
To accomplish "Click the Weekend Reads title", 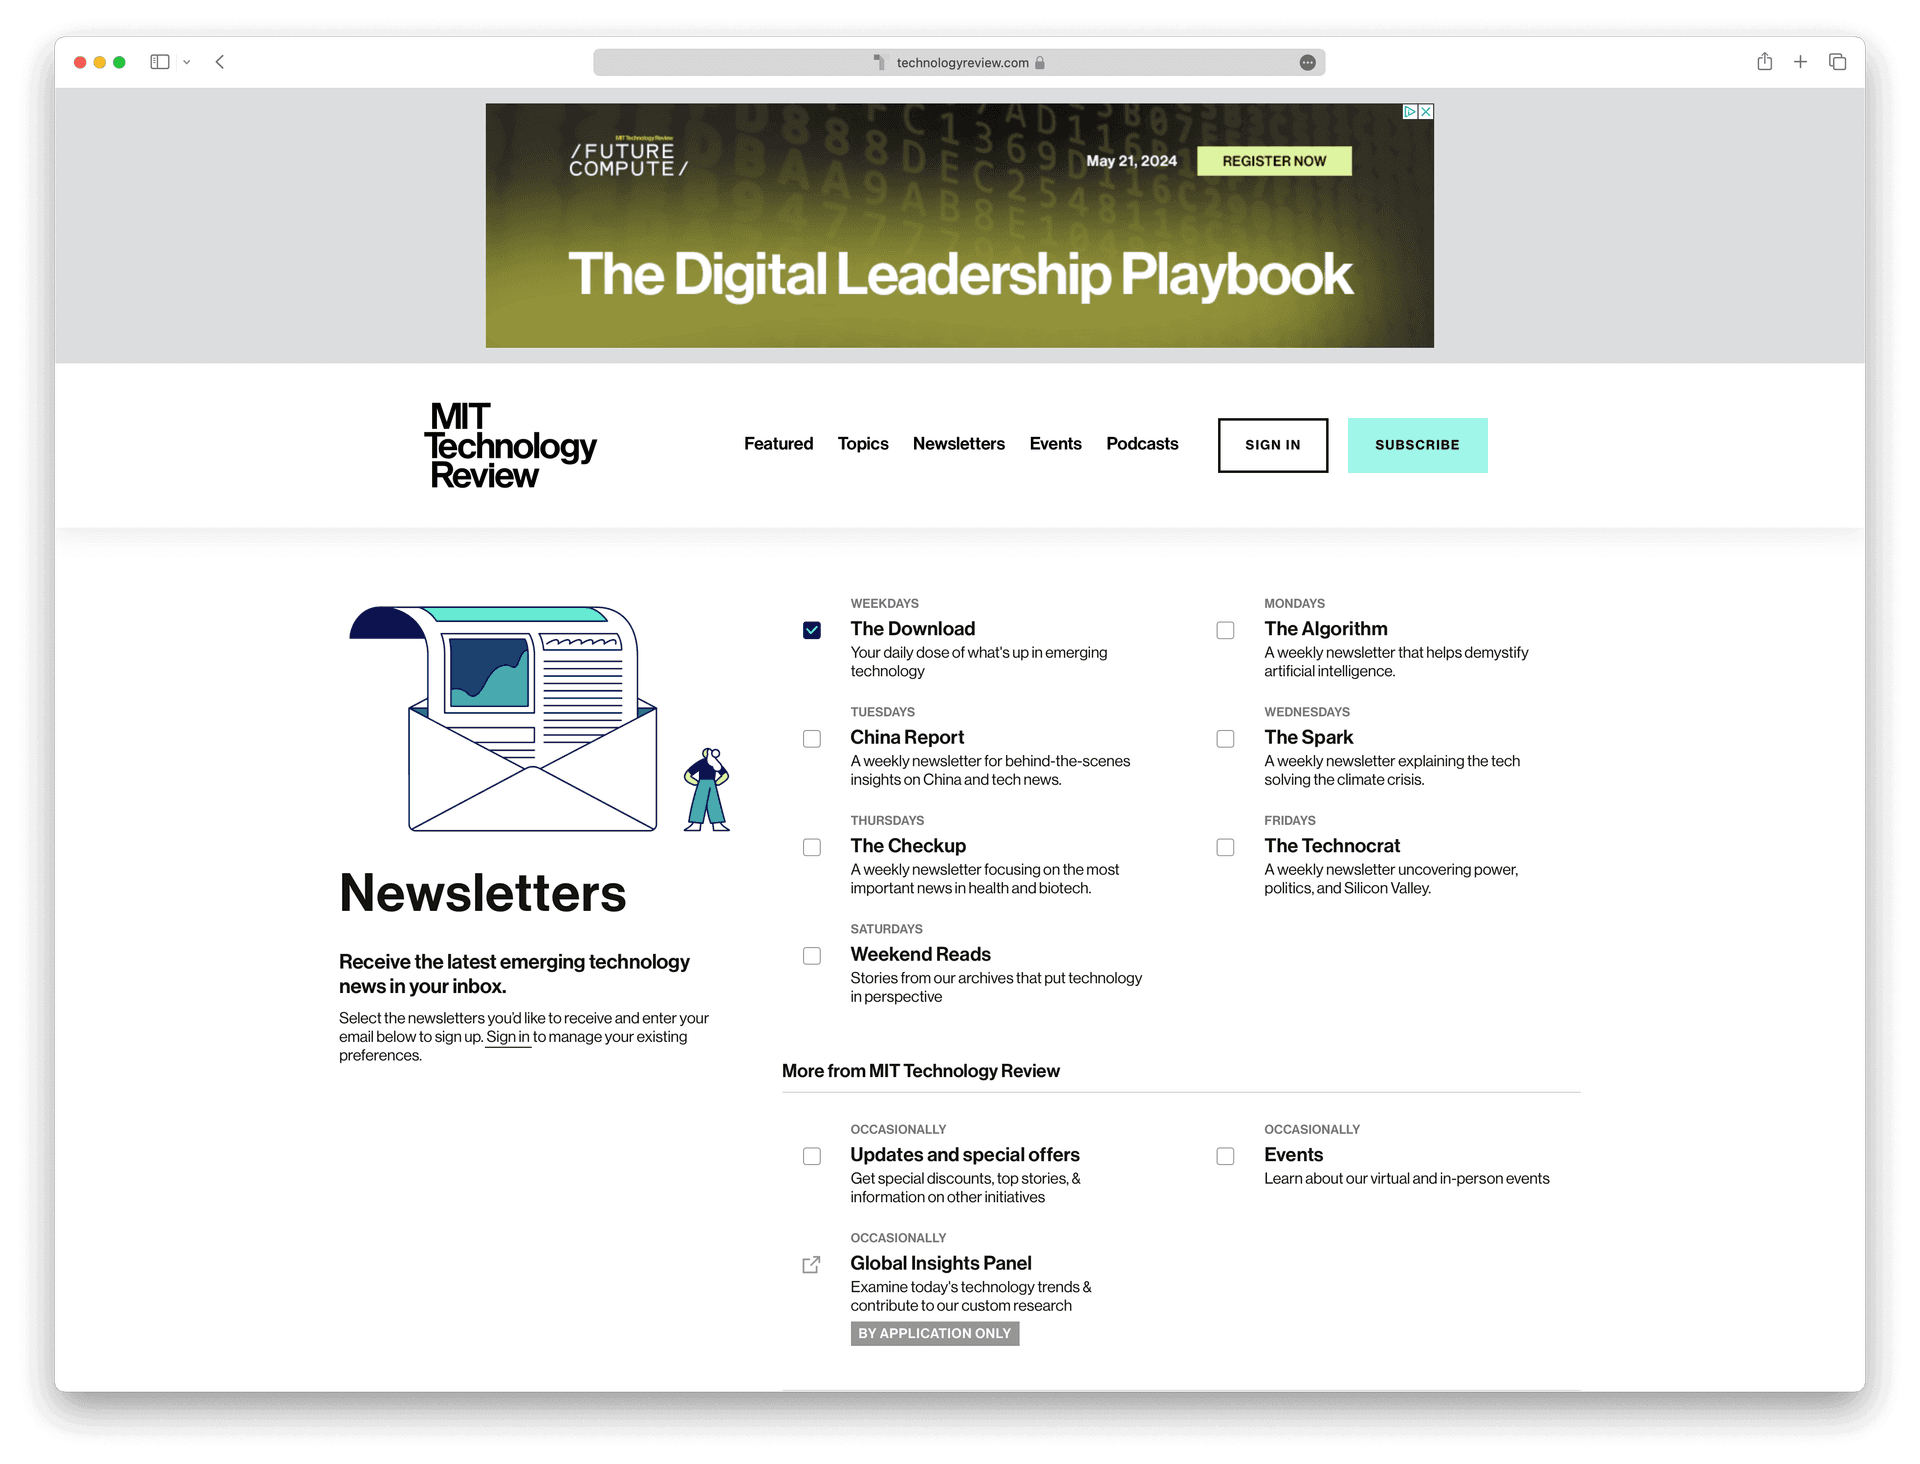I will tap(920, 955).
